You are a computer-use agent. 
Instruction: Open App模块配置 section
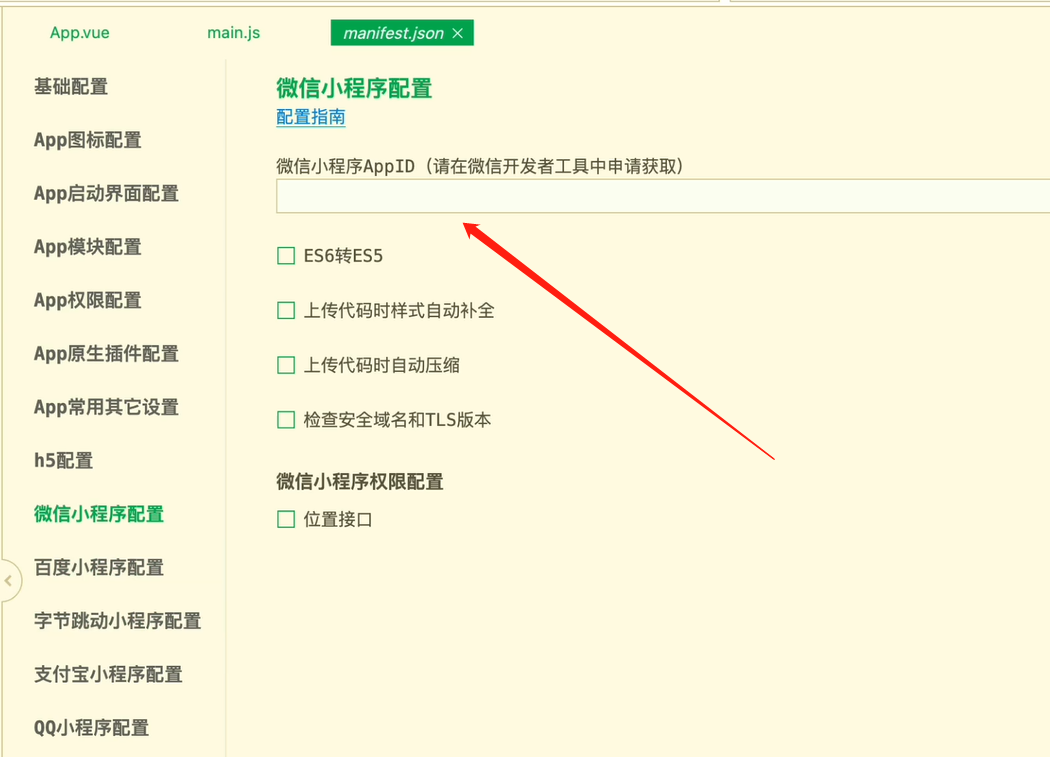click(x=88, y=247)
